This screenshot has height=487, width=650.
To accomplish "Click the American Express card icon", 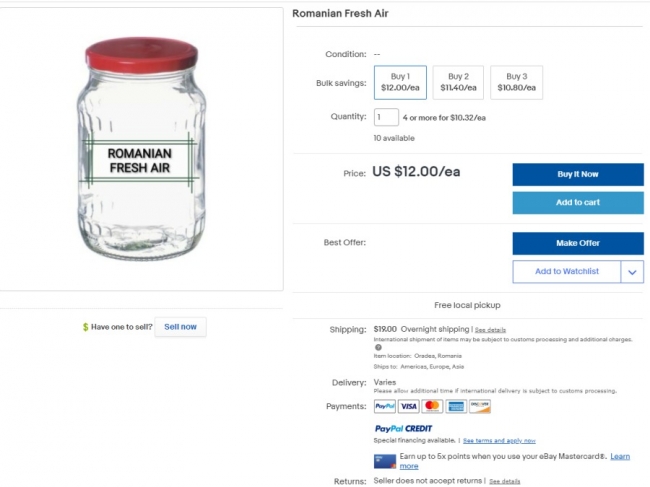I will (x=456, y=406).
